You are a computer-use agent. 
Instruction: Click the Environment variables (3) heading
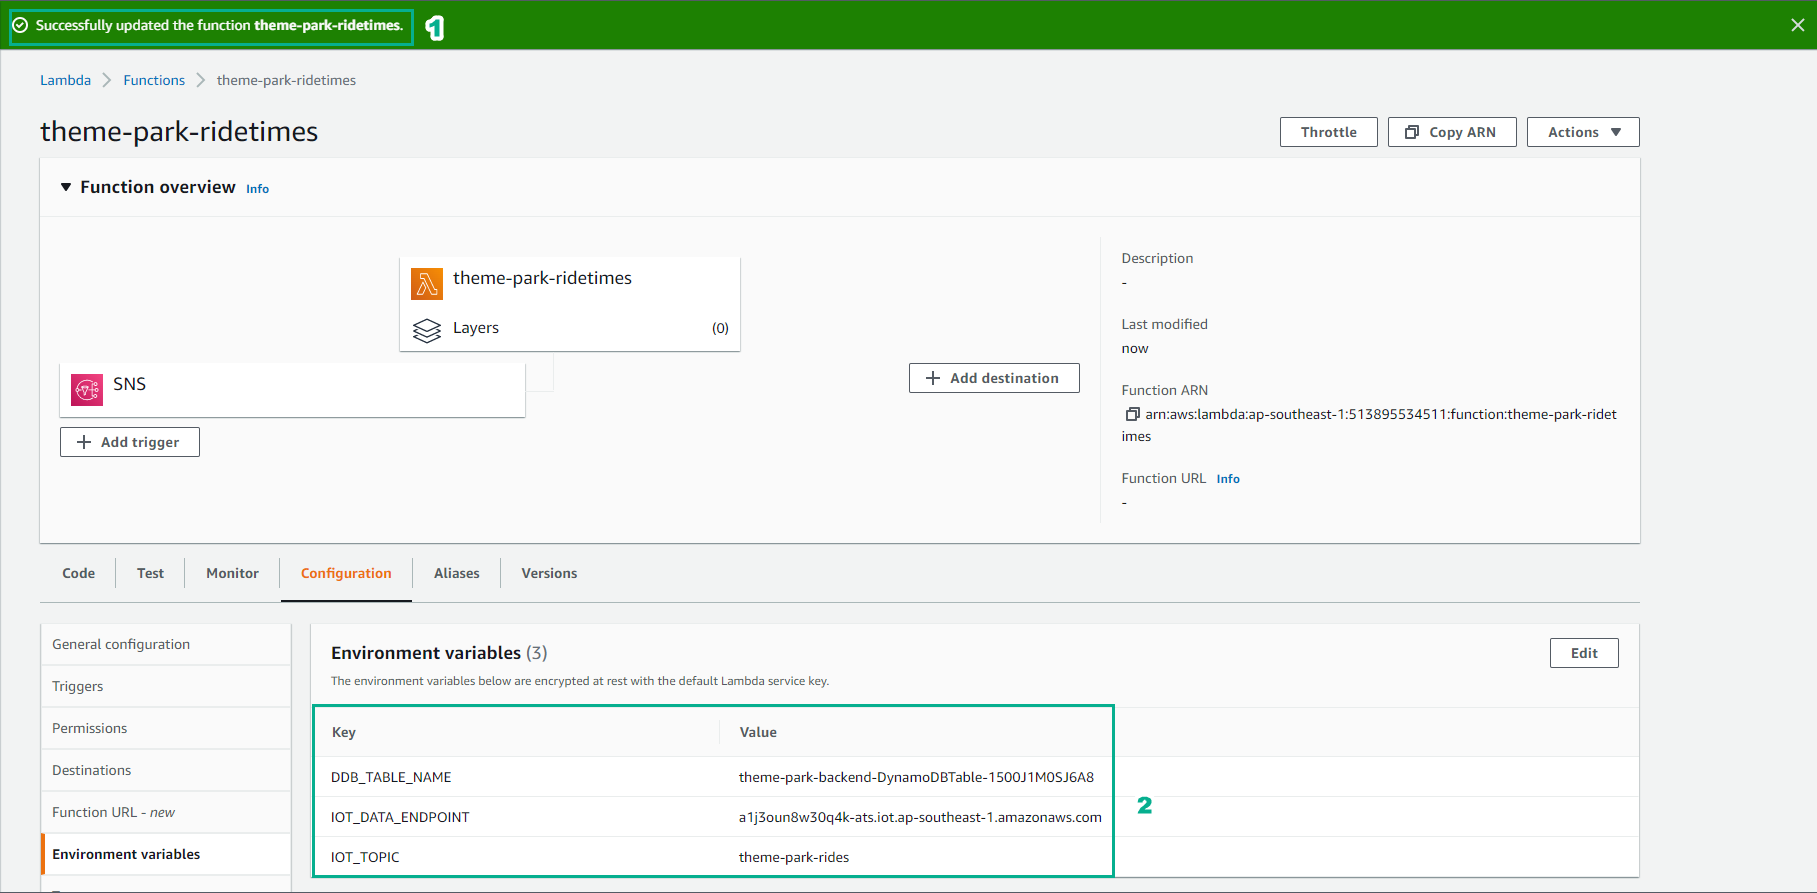pos(439,653)
